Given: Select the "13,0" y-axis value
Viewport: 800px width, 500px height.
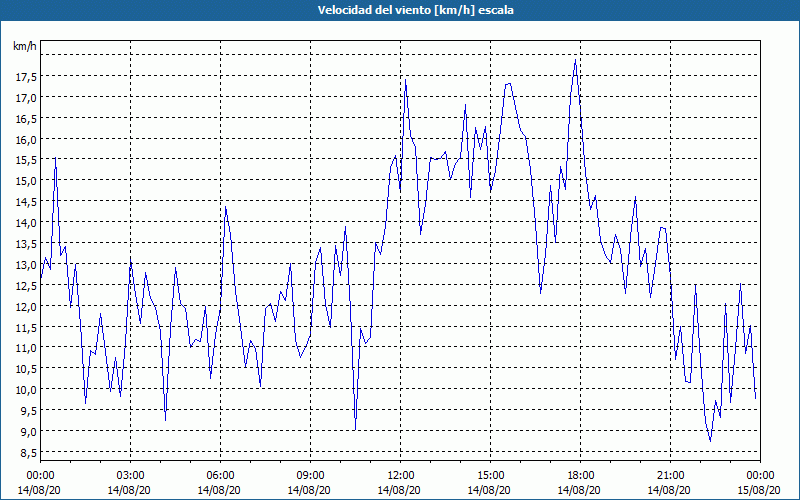Looking at the screenshot, I should pyautogui.click(x=26, y=264).
